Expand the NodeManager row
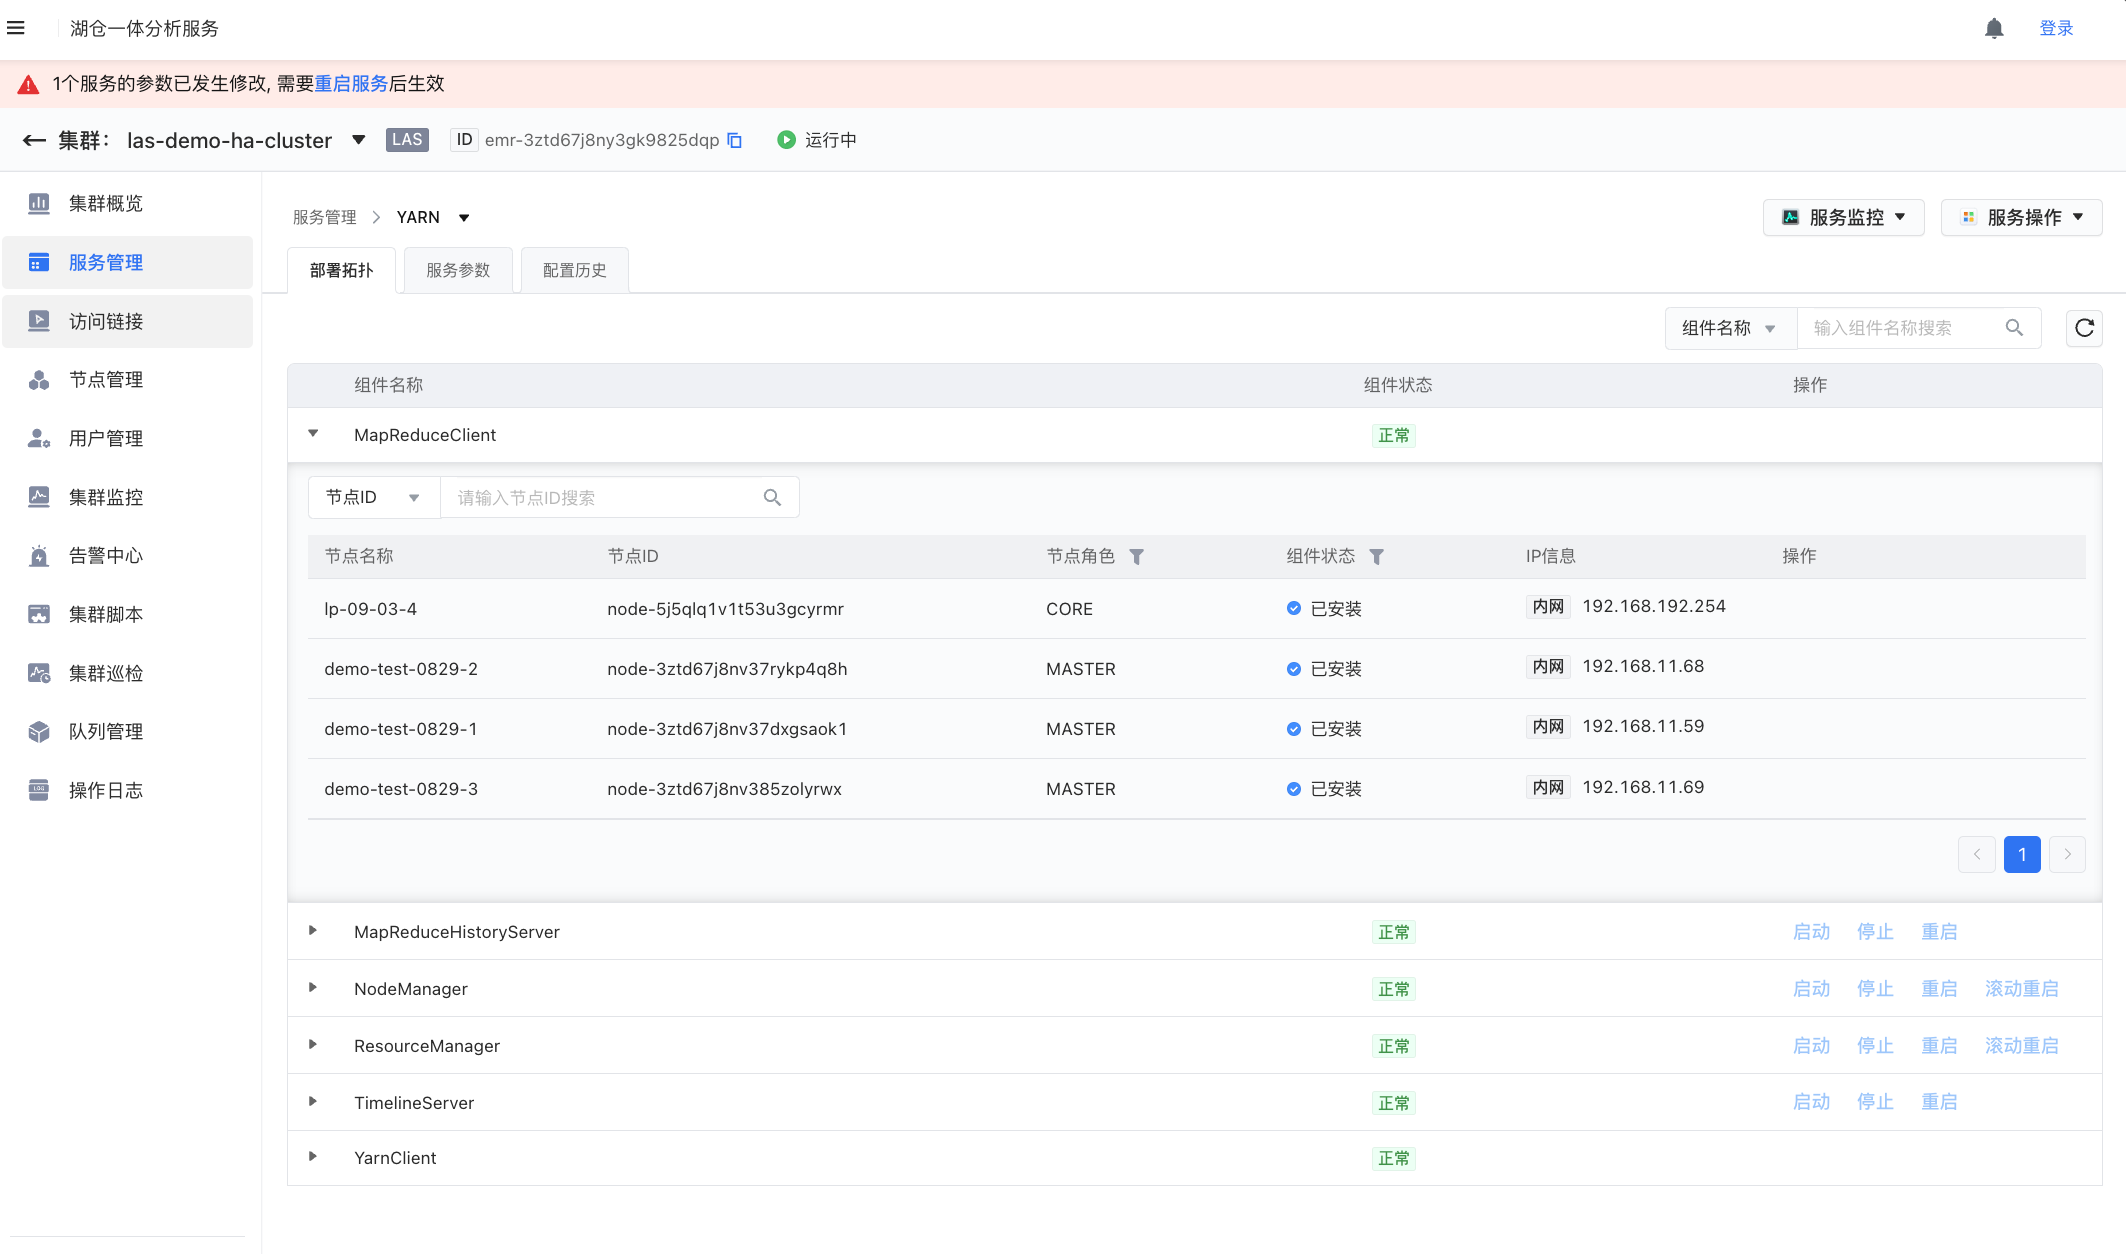 click(x=313, y=988)
